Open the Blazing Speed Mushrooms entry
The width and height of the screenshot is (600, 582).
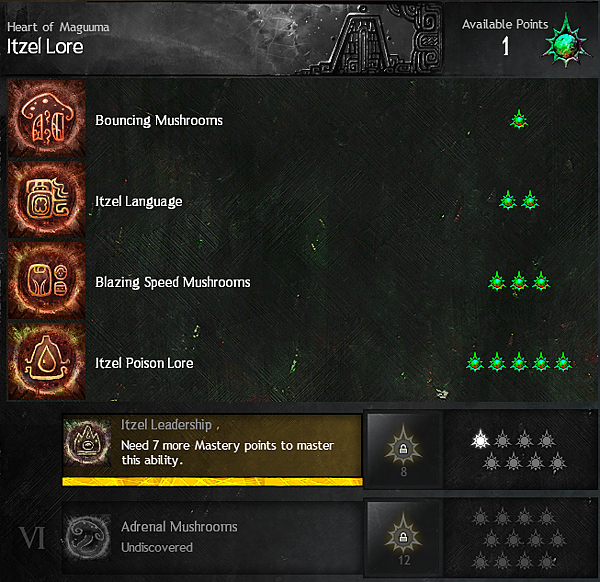(x=173, y=282)
